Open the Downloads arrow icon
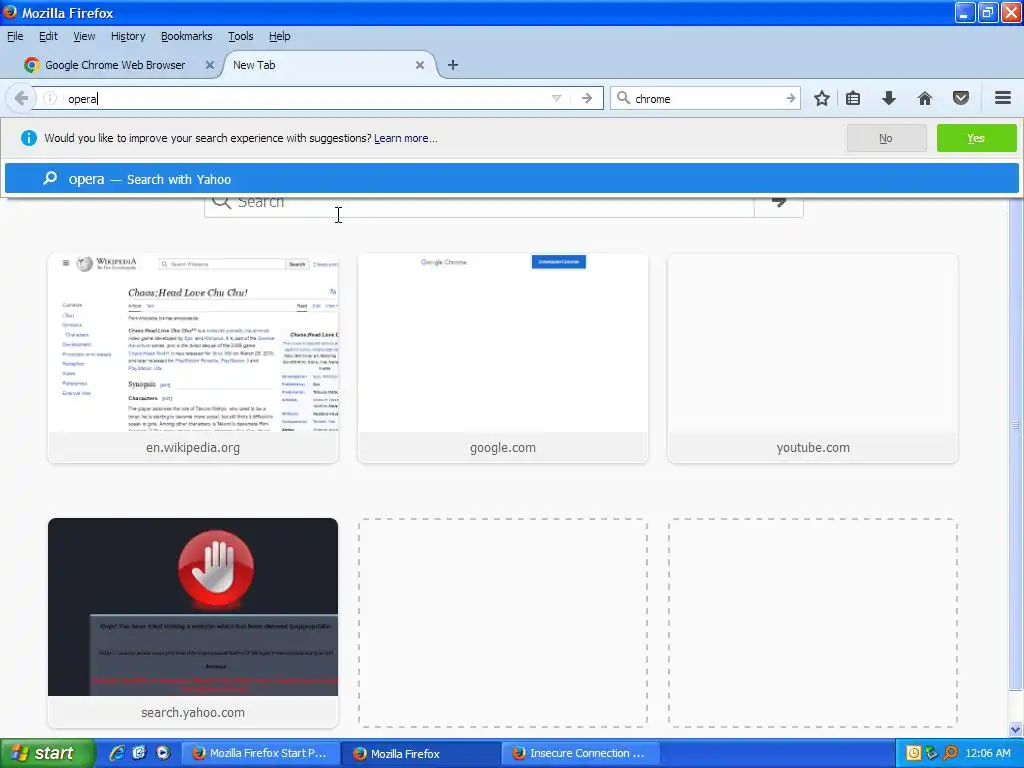Image resolution: width=1024 pixels, height=768 pixels. pos(888,99)
